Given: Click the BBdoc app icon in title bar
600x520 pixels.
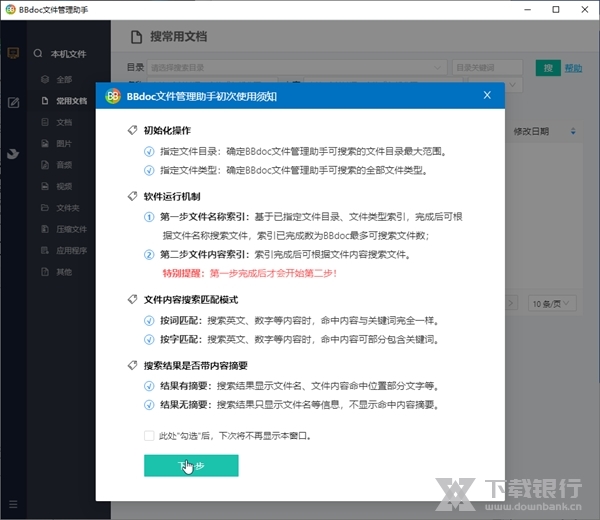Looking at the screenshot, I should (11, 9).
